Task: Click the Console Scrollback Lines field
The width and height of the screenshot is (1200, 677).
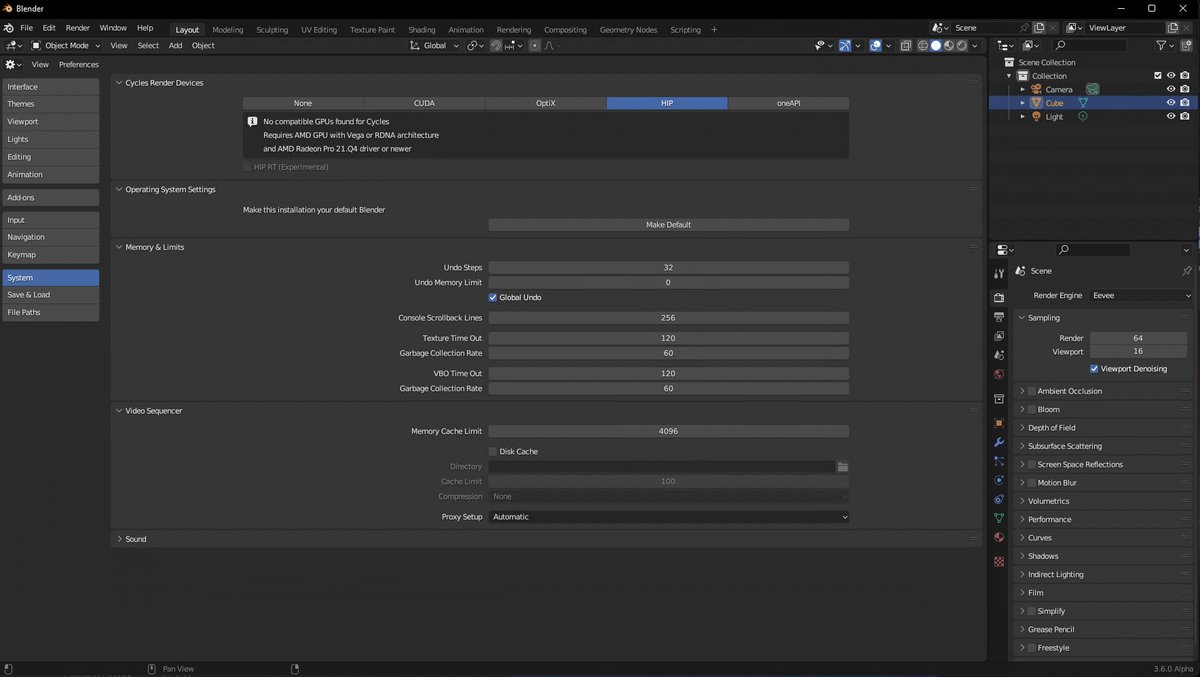Action: coord(669,318)
